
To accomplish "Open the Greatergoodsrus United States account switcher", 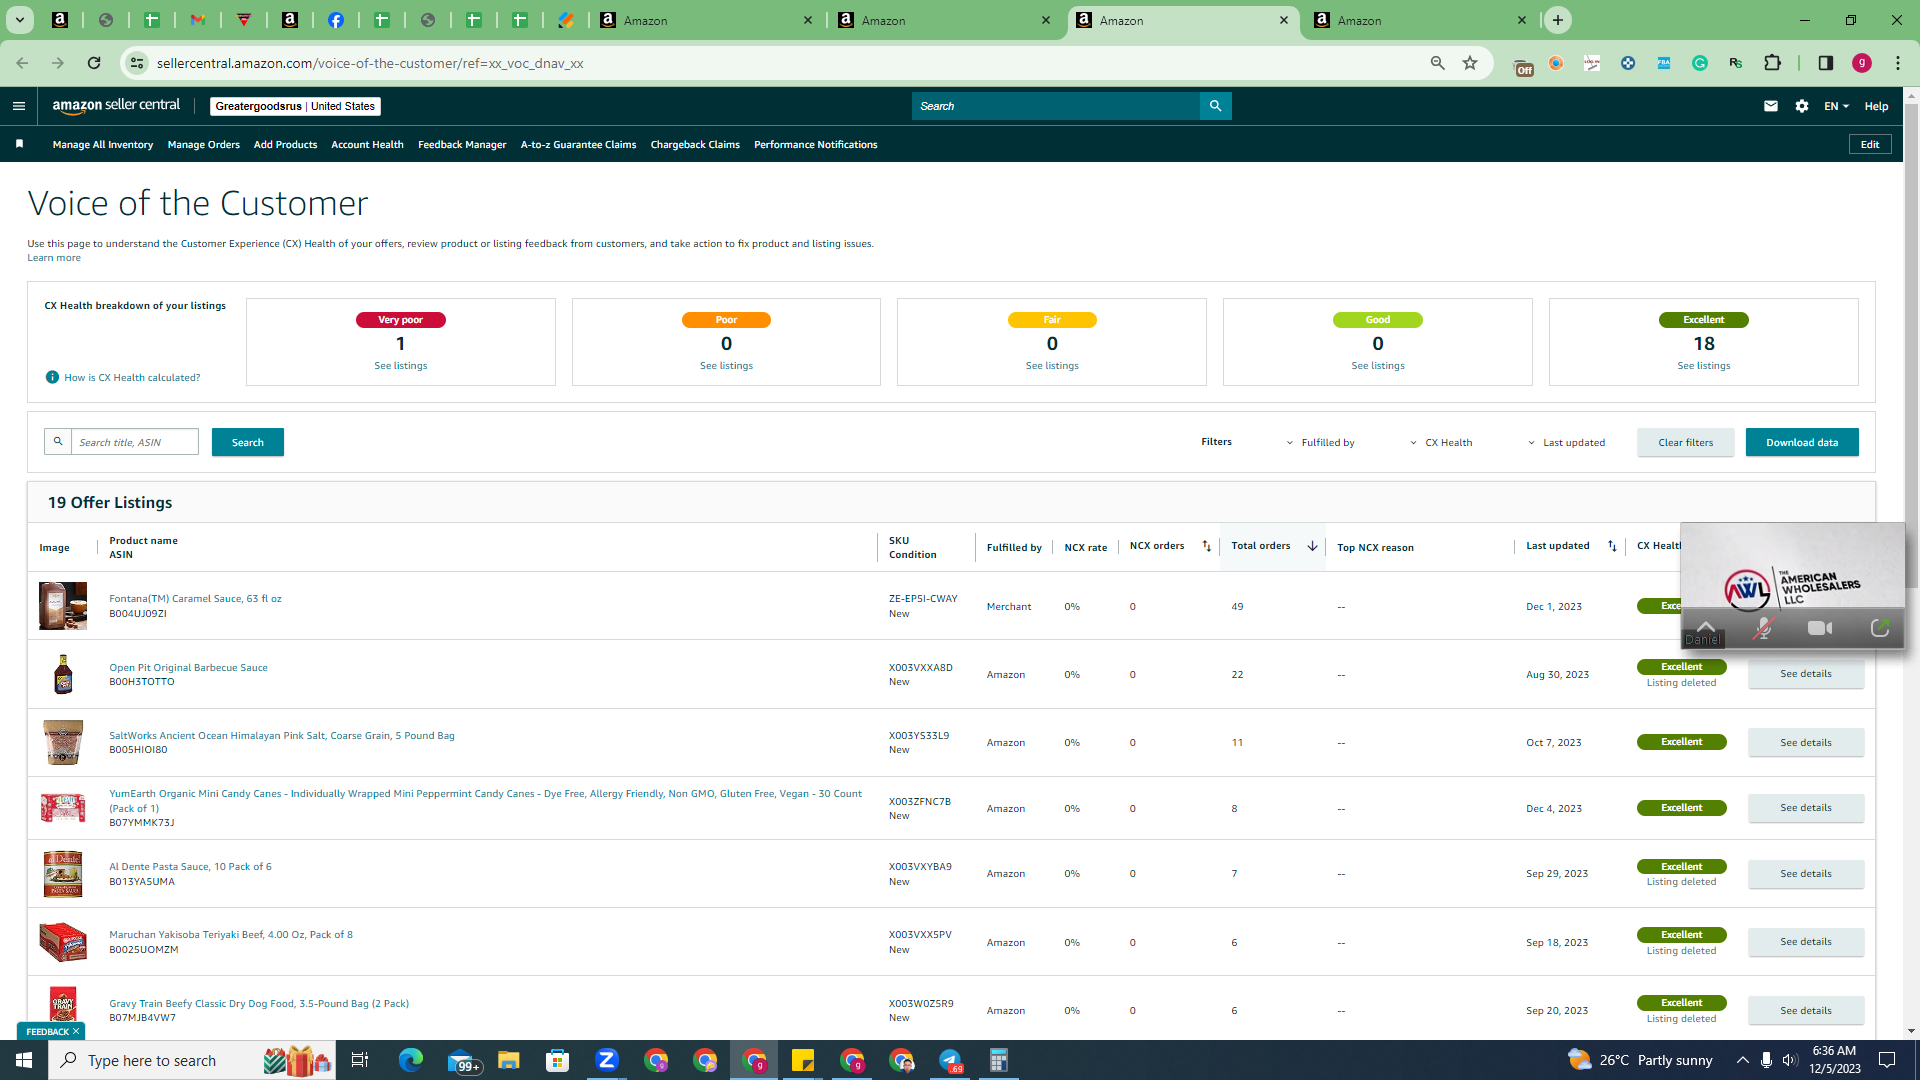I will [295, 106].
